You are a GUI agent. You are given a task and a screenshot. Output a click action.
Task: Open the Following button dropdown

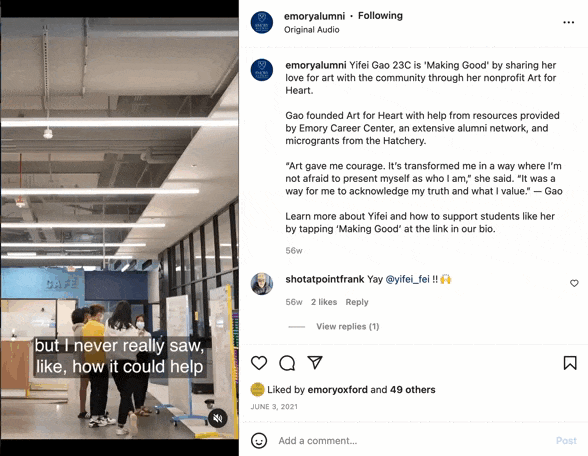pos(380,16)
